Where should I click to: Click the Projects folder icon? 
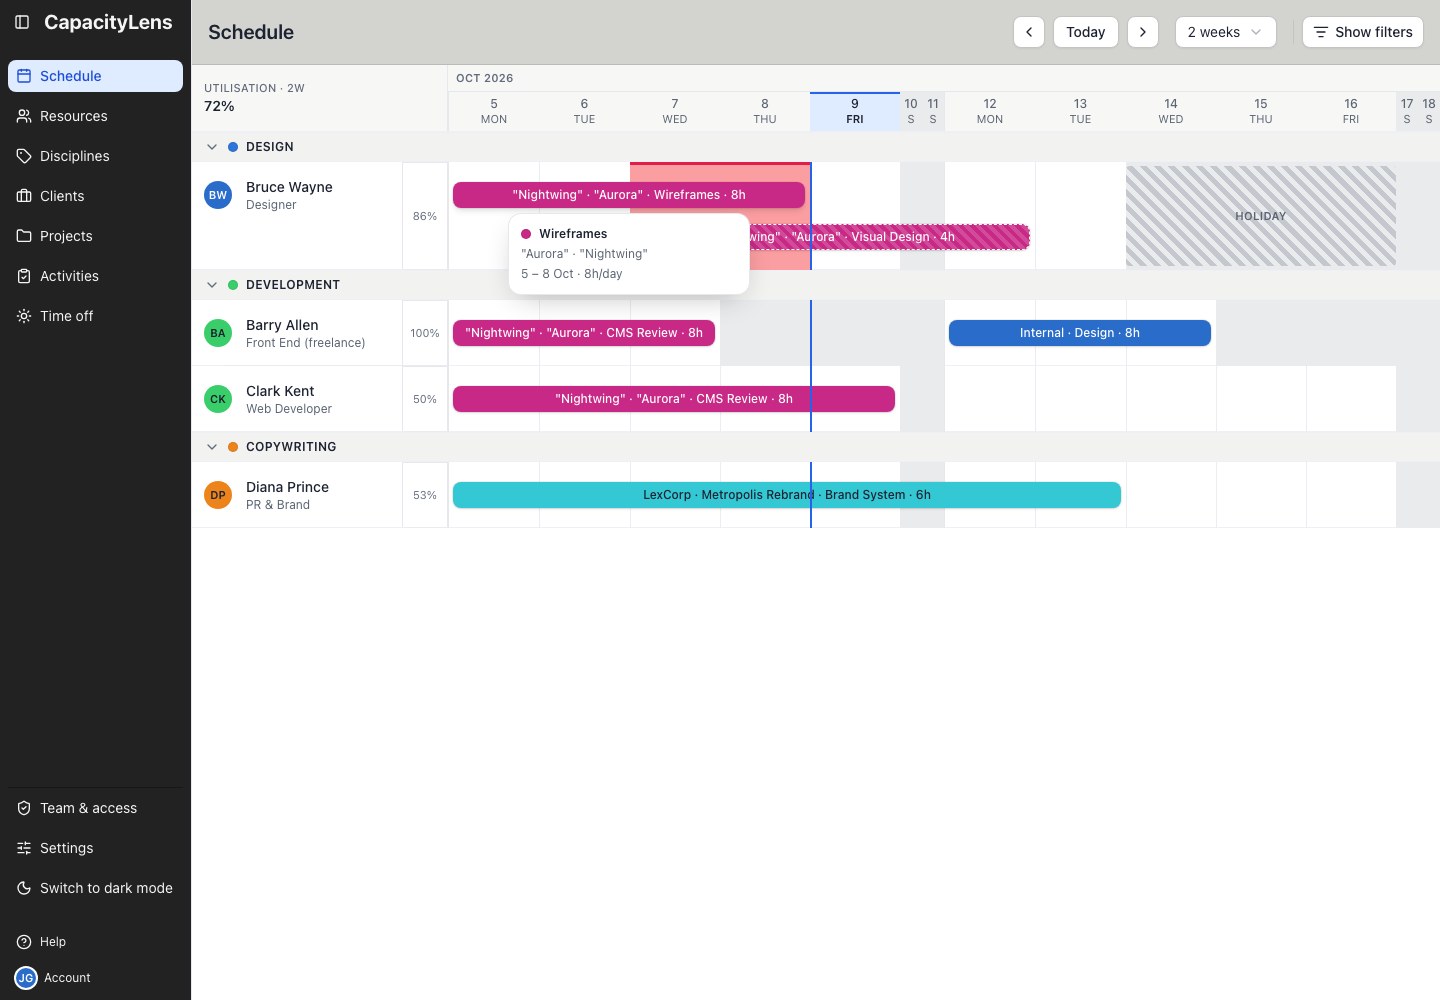point(24,236)
